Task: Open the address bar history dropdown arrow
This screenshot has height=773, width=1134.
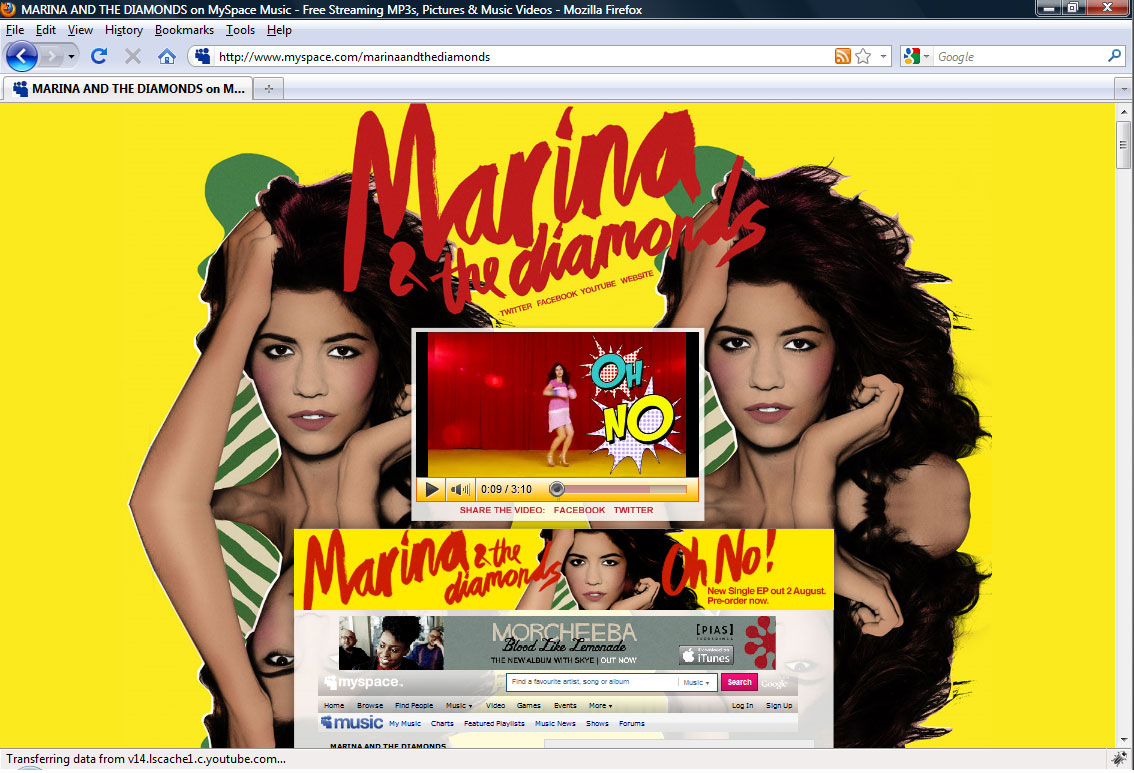Action: (883, 56)
